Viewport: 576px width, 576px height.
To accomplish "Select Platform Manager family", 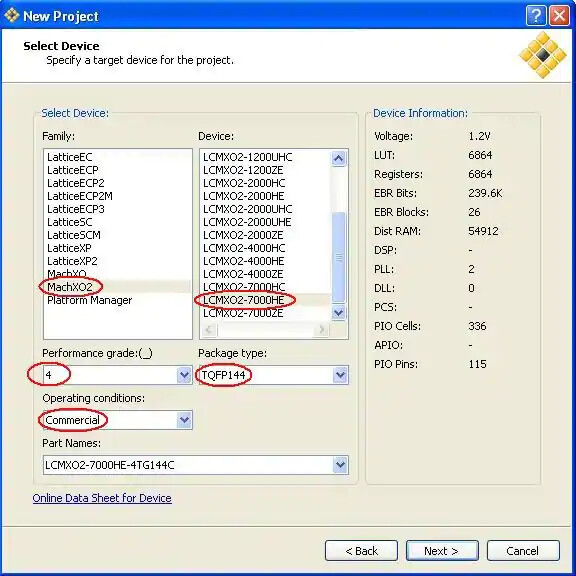I will coord(90,300).
